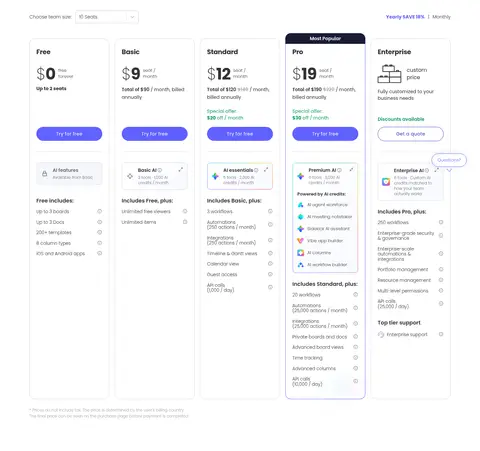Click info icon for 8 column types
This screenshot has height=451, width=480.
[x=99, y=243]
